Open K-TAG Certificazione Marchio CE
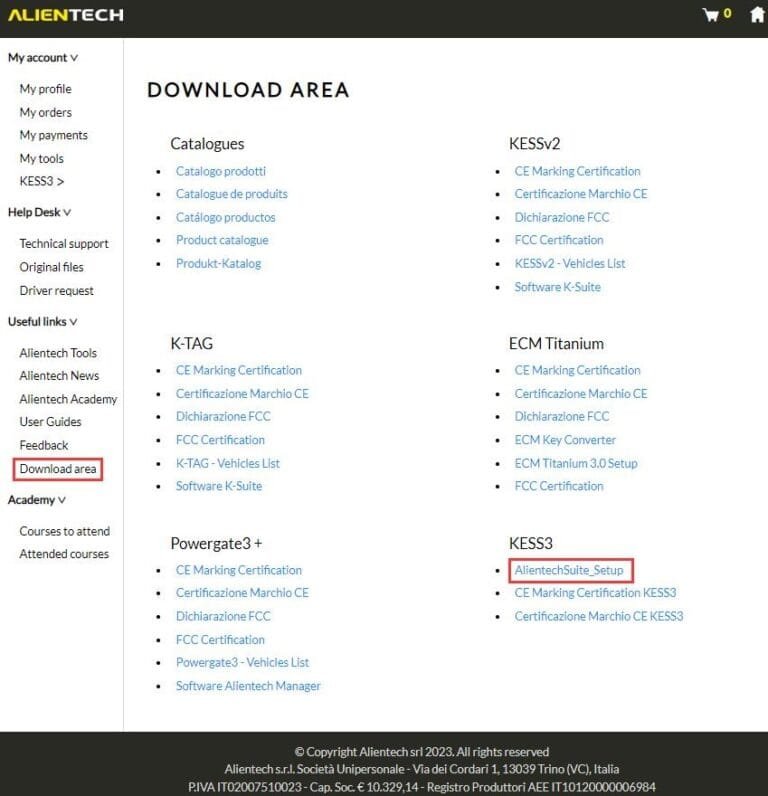The height and width of the screenshot is (796, 768). coord(242,393)
